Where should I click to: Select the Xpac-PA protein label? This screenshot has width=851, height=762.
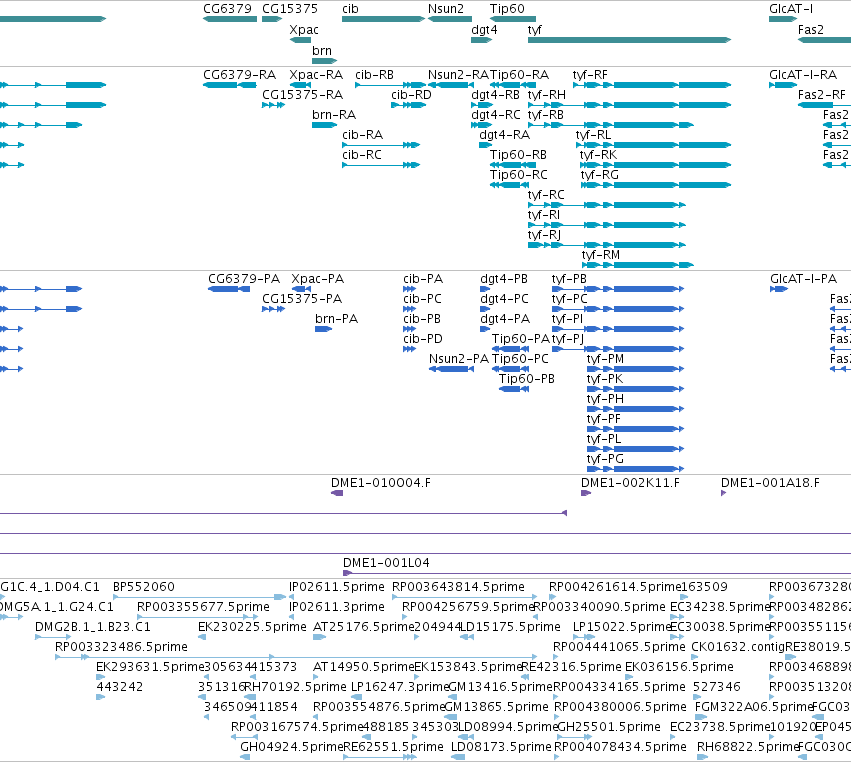[317, 279]
